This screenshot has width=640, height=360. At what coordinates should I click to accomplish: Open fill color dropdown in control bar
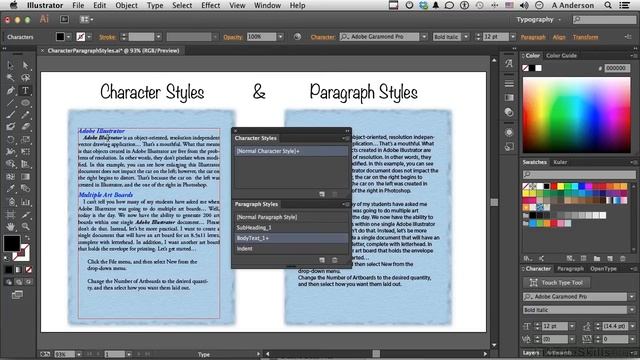click(x=69, y=37)
